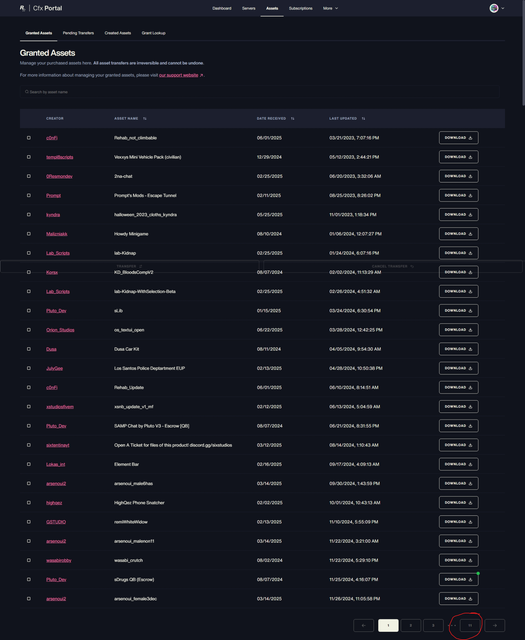
Task: Go to previous page arrow
Action: [363, 625]
